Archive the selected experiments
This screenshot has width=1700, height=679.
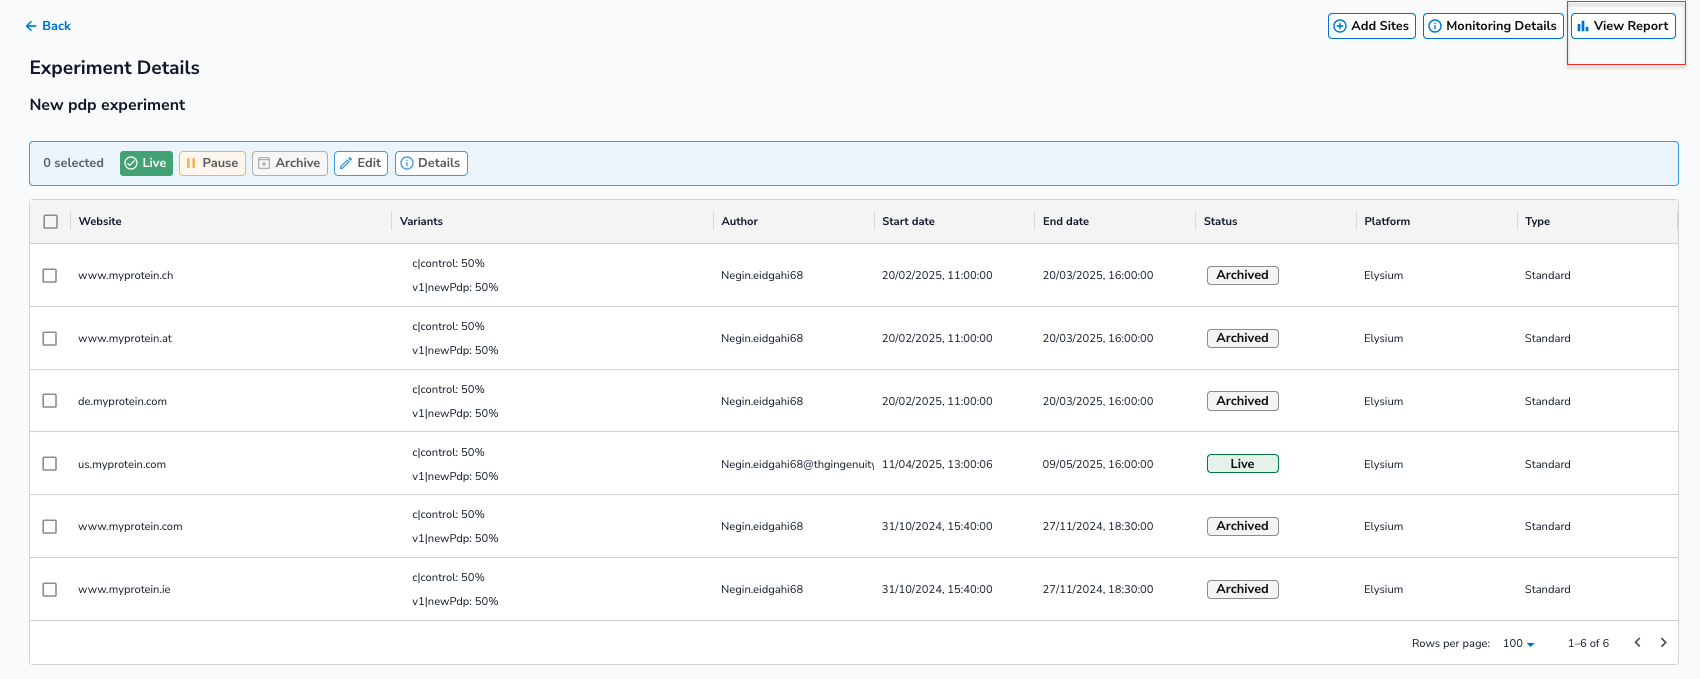(x=289, y=163)
